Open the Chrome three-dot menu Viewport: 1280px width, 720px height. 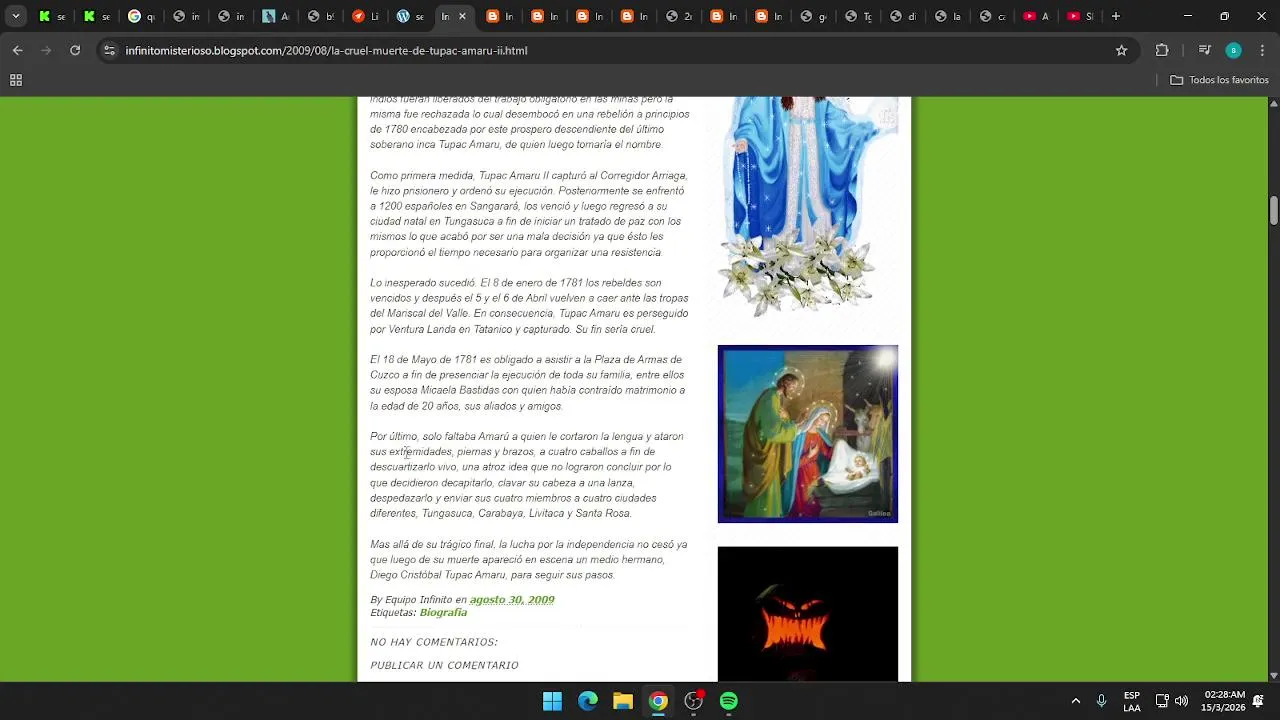pos(1263,50)
